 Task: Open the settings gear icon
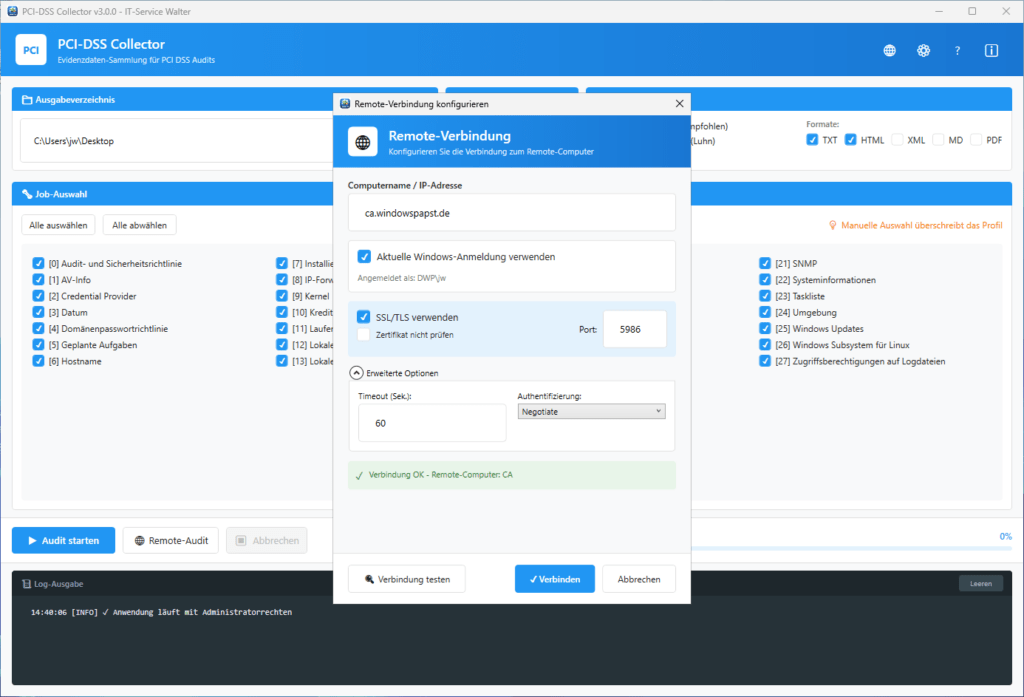coord(923,49)
